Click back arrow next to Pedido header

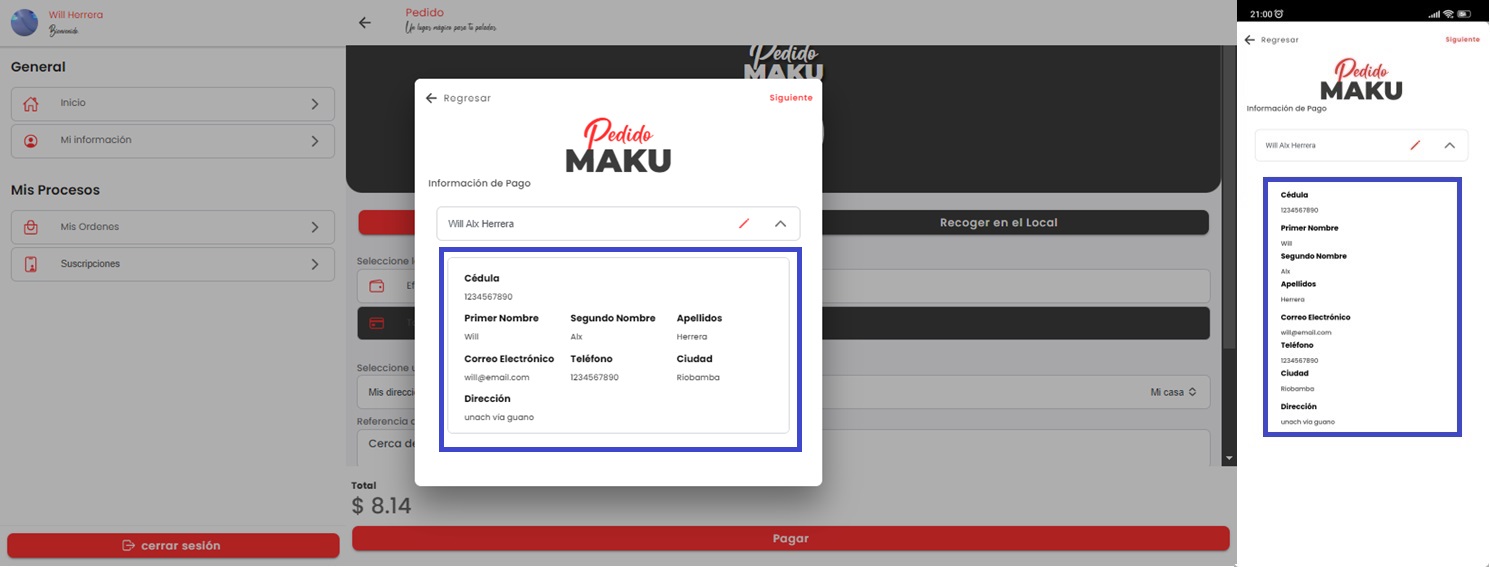[x=365, y=23]
